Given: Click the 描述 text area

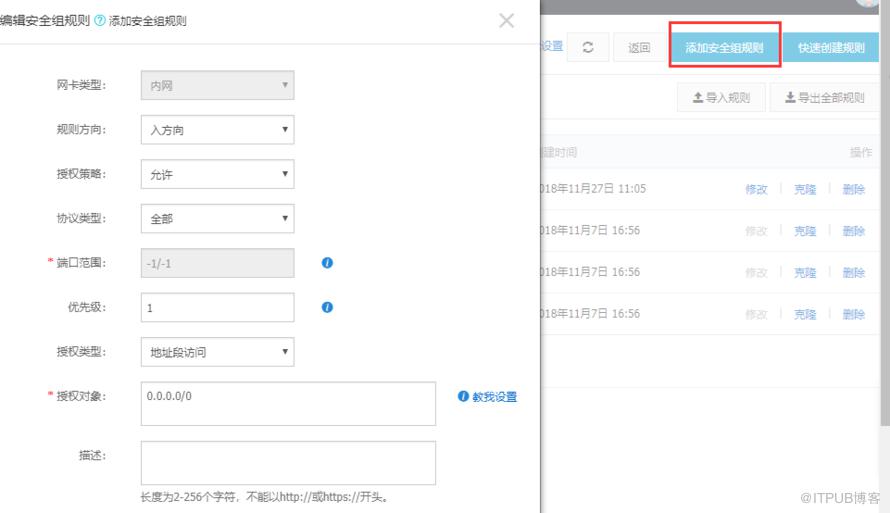Looking at the screenshot, I should coord(288,463).
